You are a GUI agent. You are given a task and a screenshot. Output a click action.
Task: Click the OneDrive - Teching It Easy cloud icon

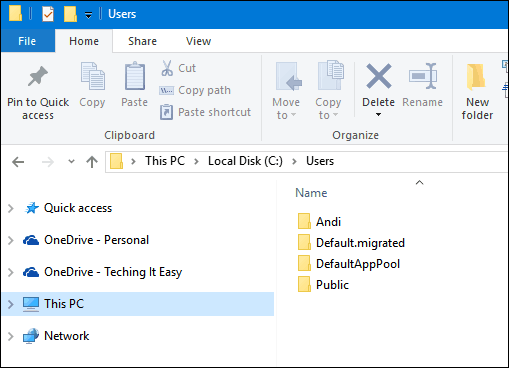31,272
